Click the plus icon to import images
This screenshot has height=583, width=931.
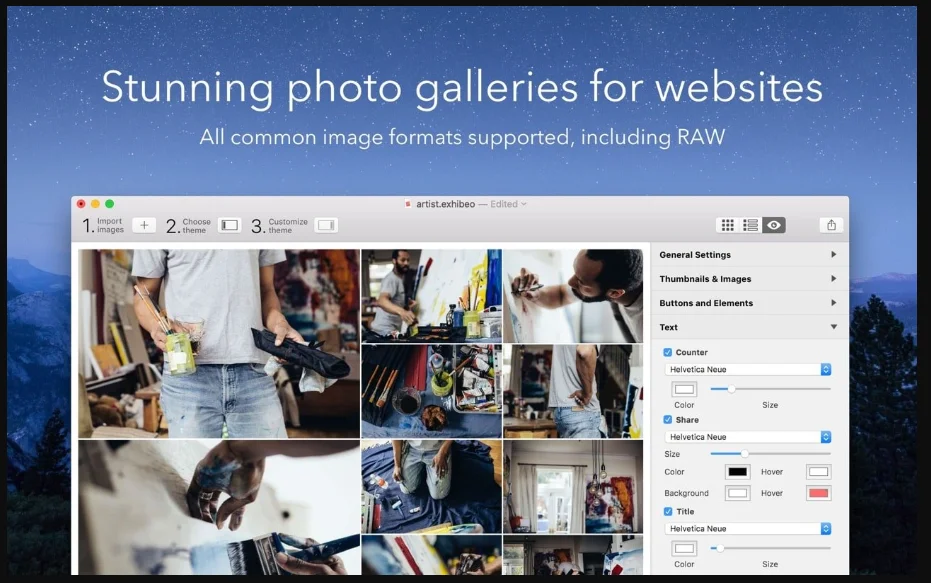(144, 225)
